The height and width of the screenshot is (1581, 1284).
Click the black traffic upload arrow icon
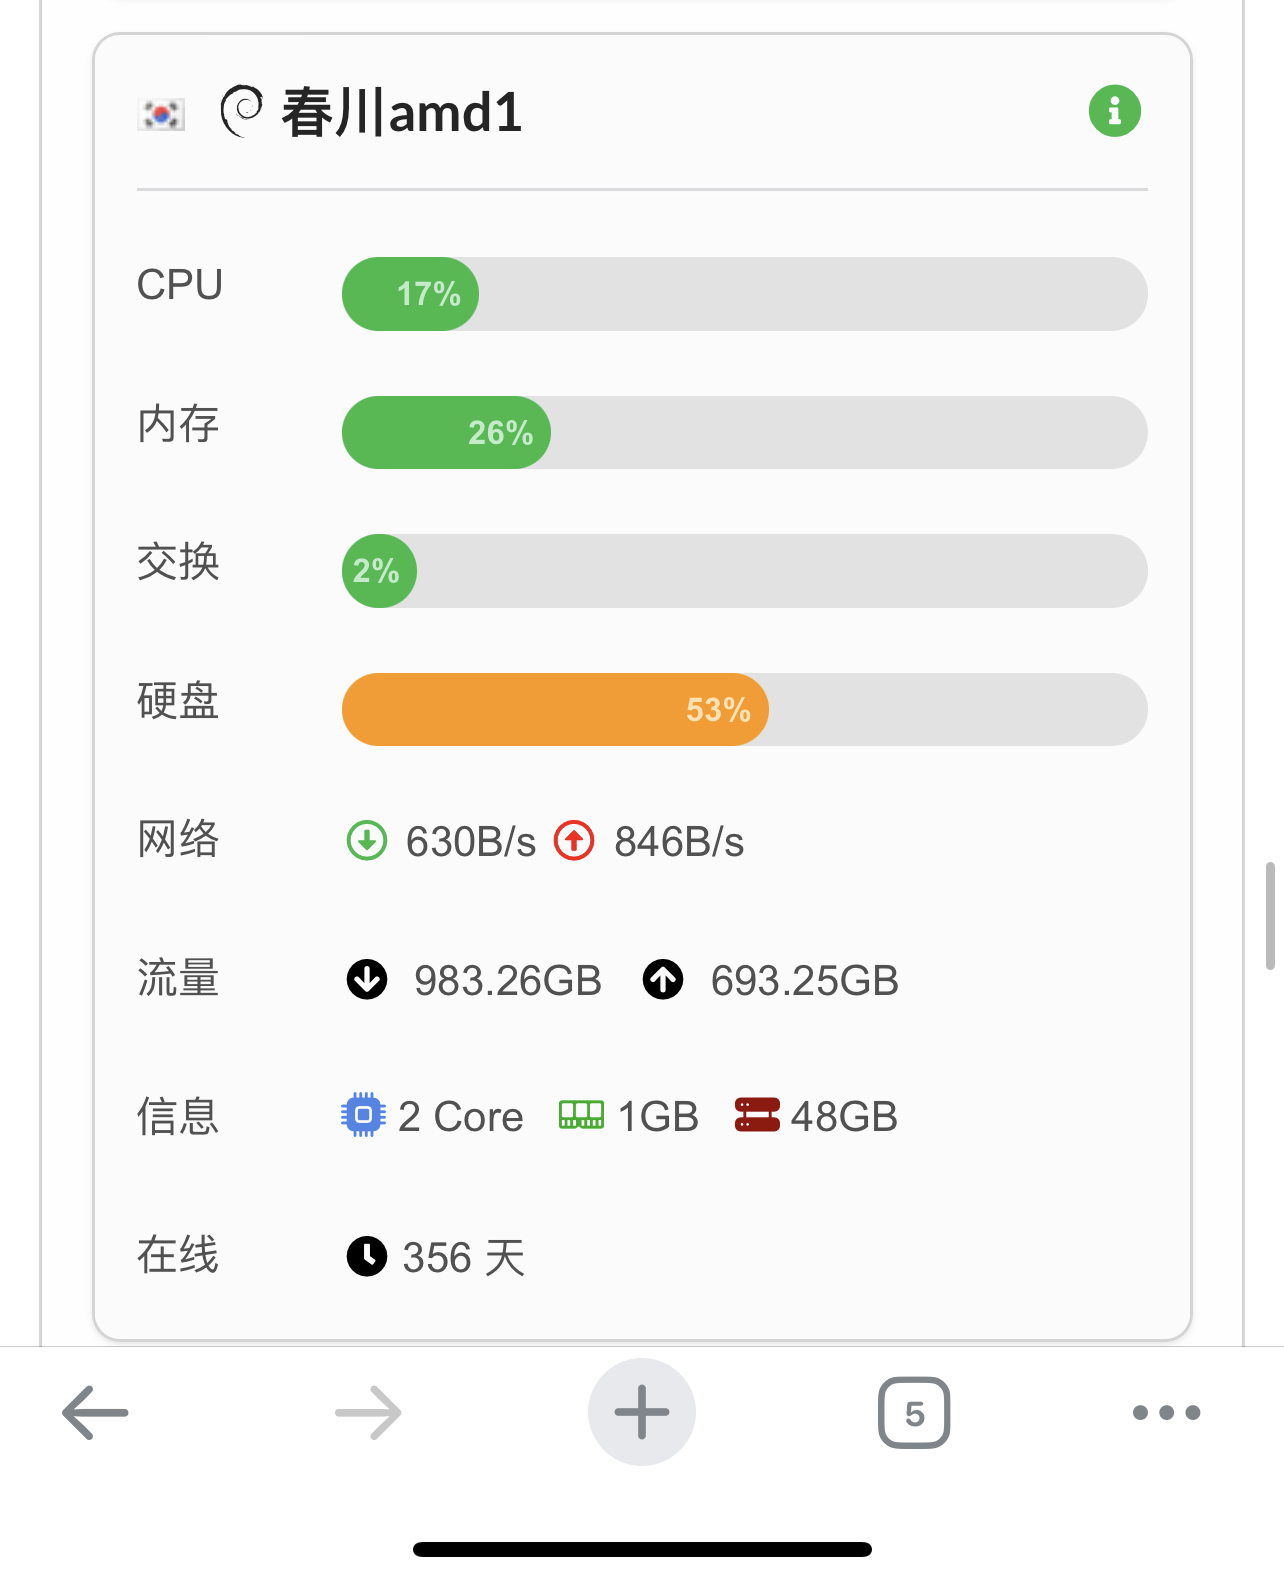[x=663, y=979]
